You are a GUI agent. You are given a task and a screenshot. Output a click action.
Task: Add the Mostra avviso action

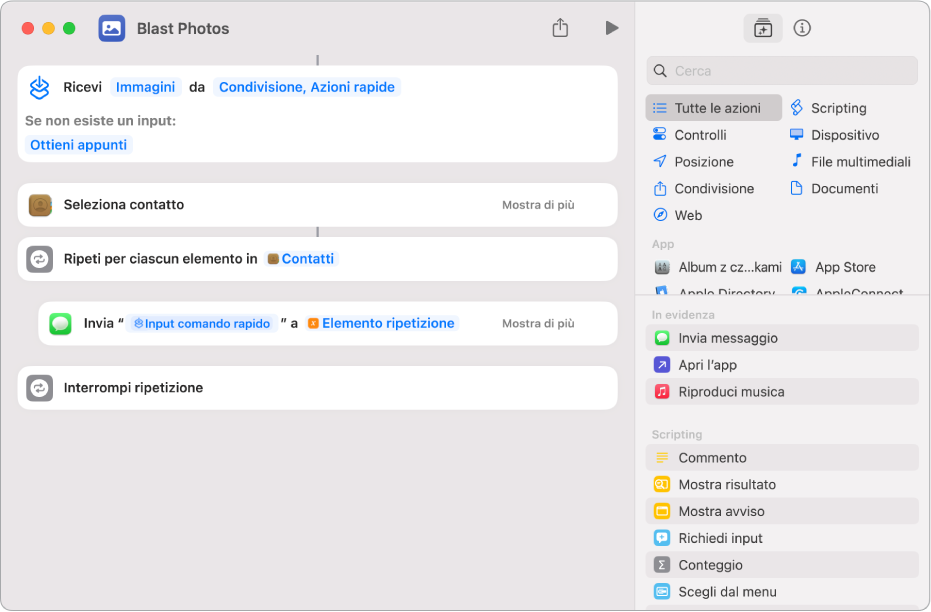[720, 511]
